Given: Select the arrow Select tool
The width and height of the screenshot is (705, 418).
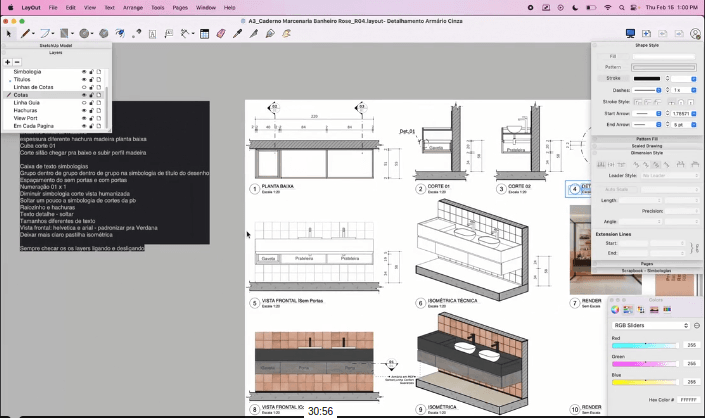Looking at the screenshot, I should (9, 33).
